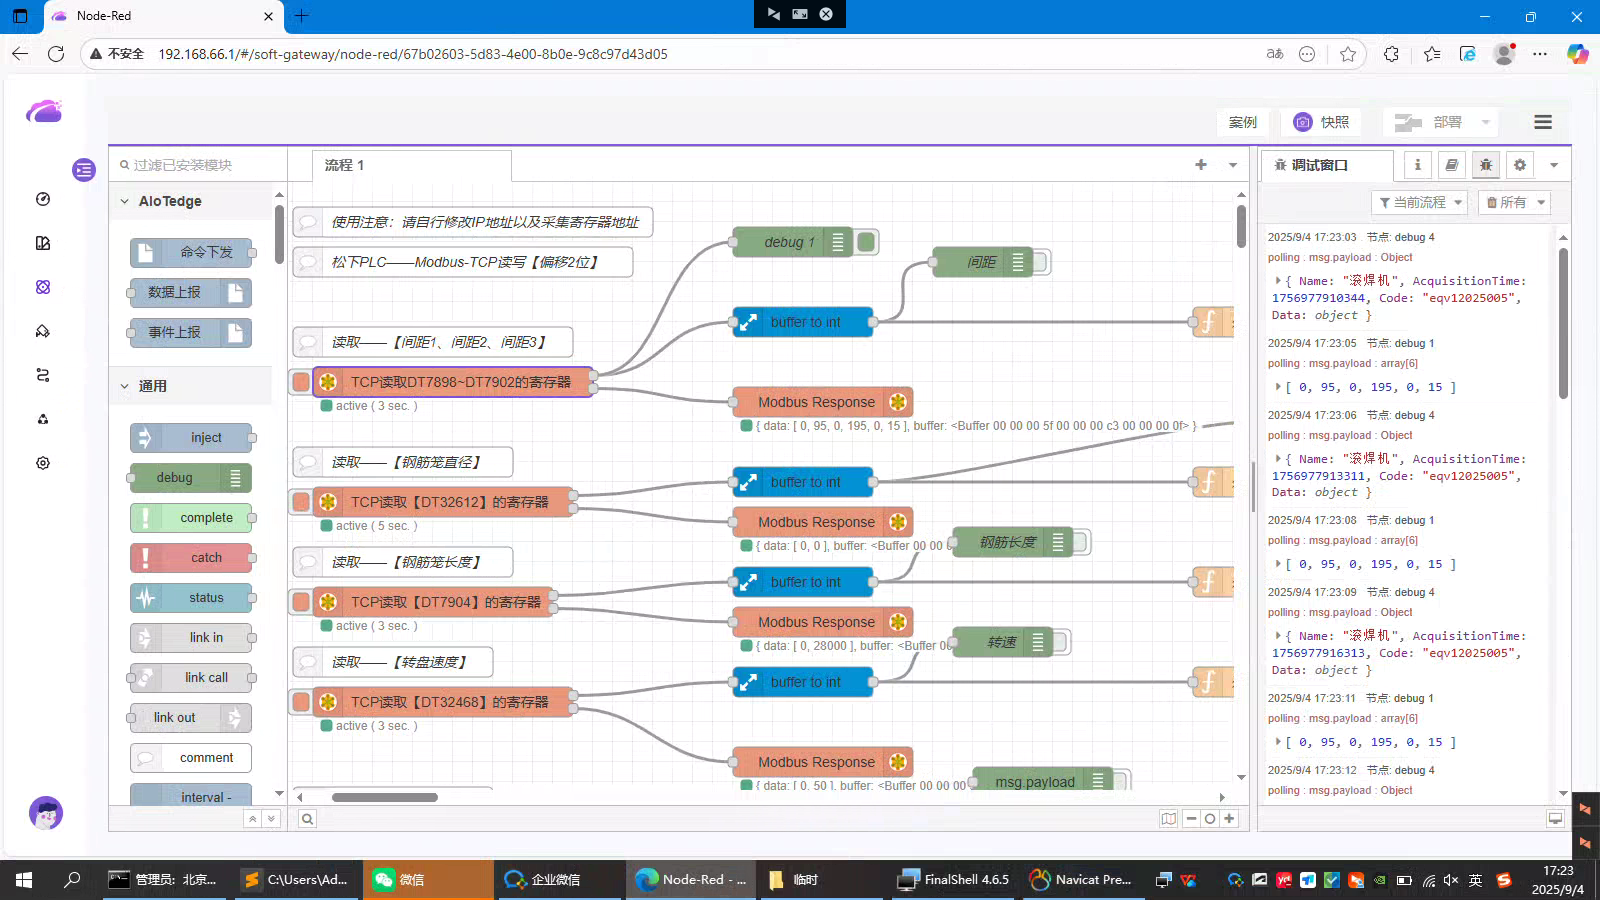Toggle the debug 1 node output button
Viewport: 1600px width, 900px height.
coord(867,242)
